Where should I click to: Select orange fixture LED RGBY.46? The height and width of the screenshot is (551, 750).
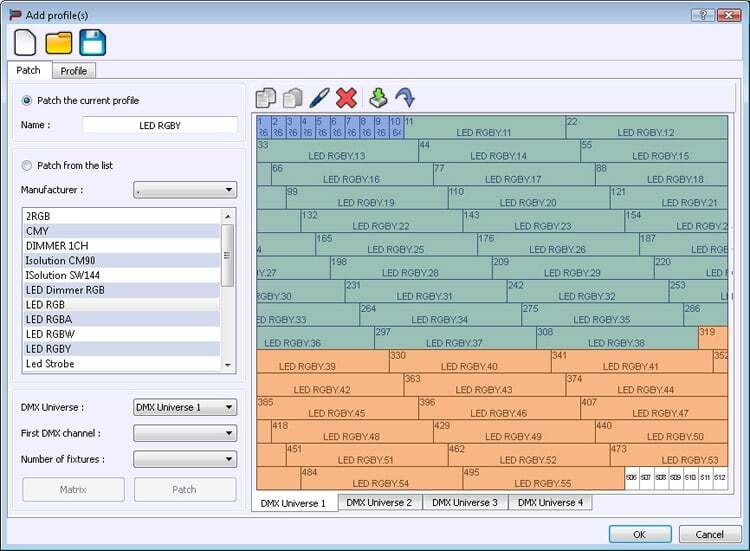499,408
